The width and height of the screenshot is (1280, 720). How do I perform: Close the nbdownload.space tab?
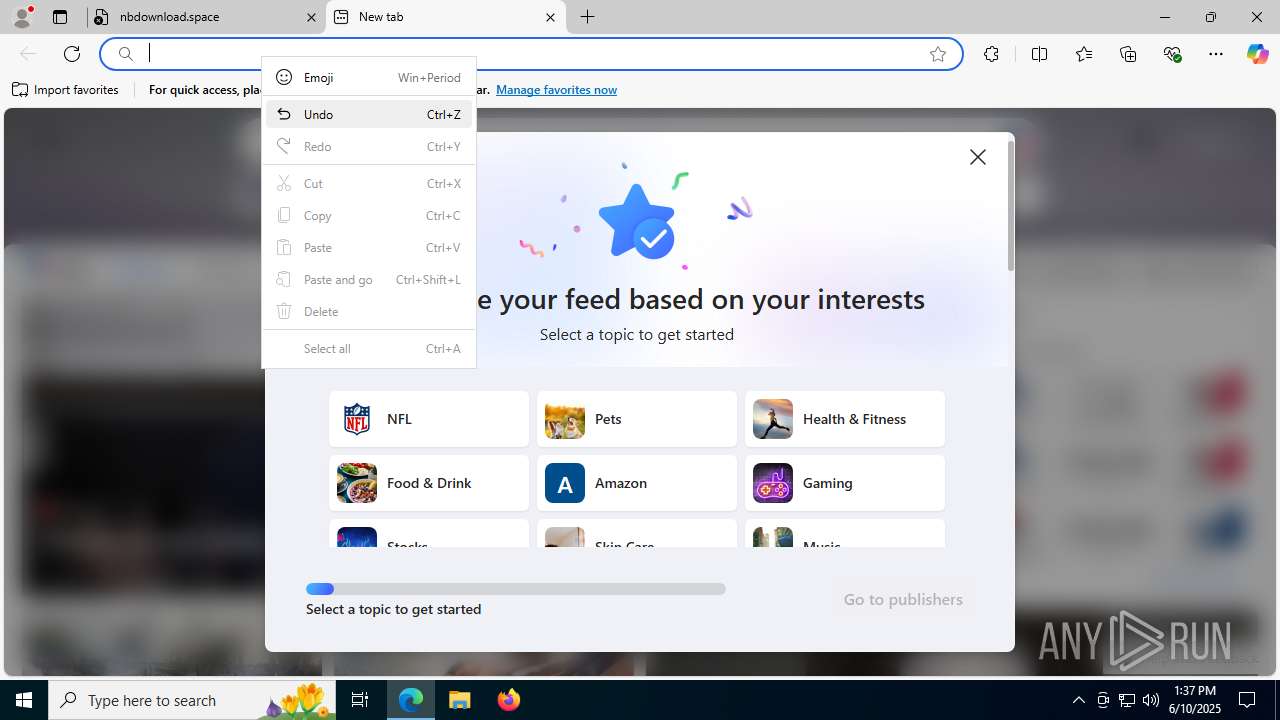311,17
